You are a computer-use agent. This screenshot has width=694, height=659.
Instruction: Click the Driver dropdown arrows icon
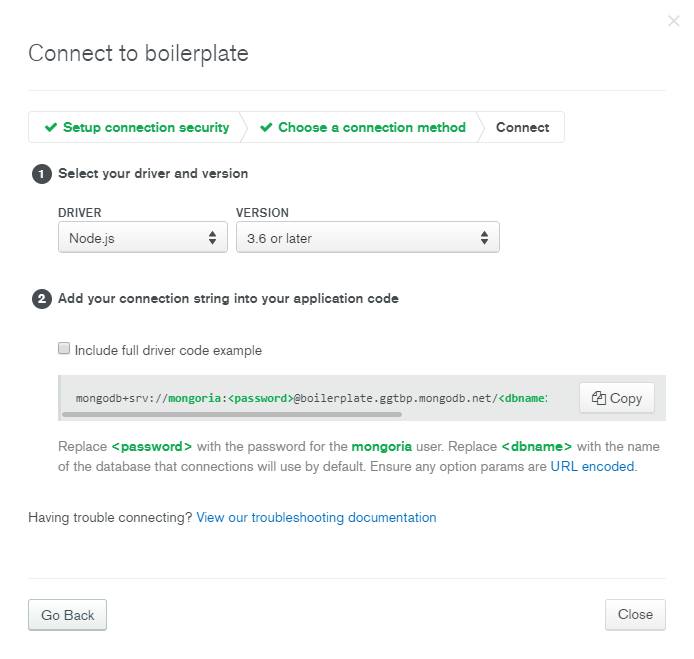[x=212, y=238]
